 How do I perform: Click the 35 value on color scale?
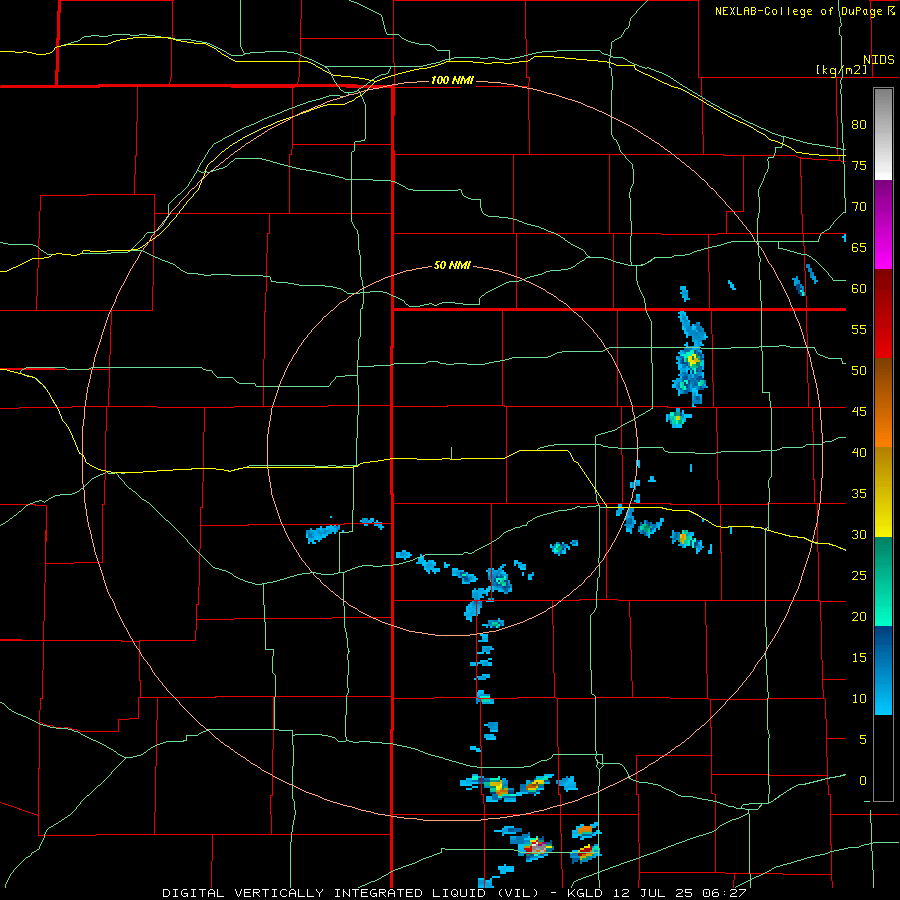click(x=859, y=494)
